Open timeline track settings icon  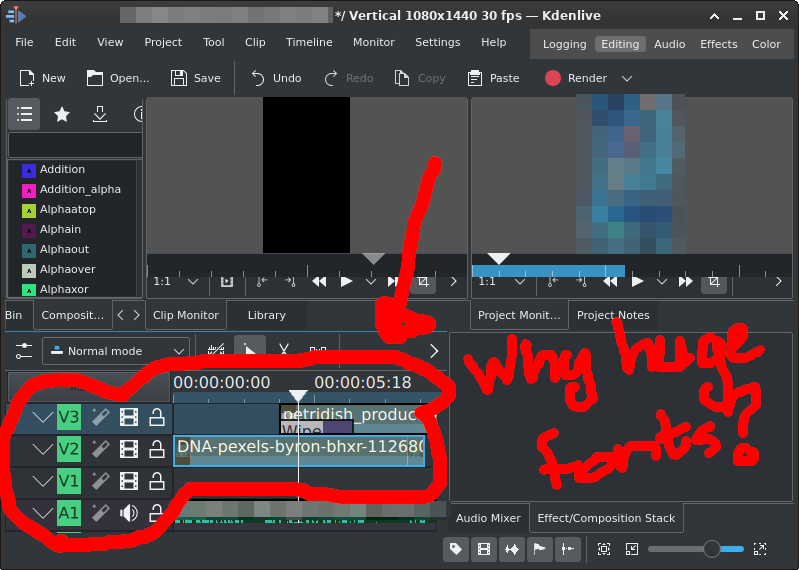click(24, 351)
